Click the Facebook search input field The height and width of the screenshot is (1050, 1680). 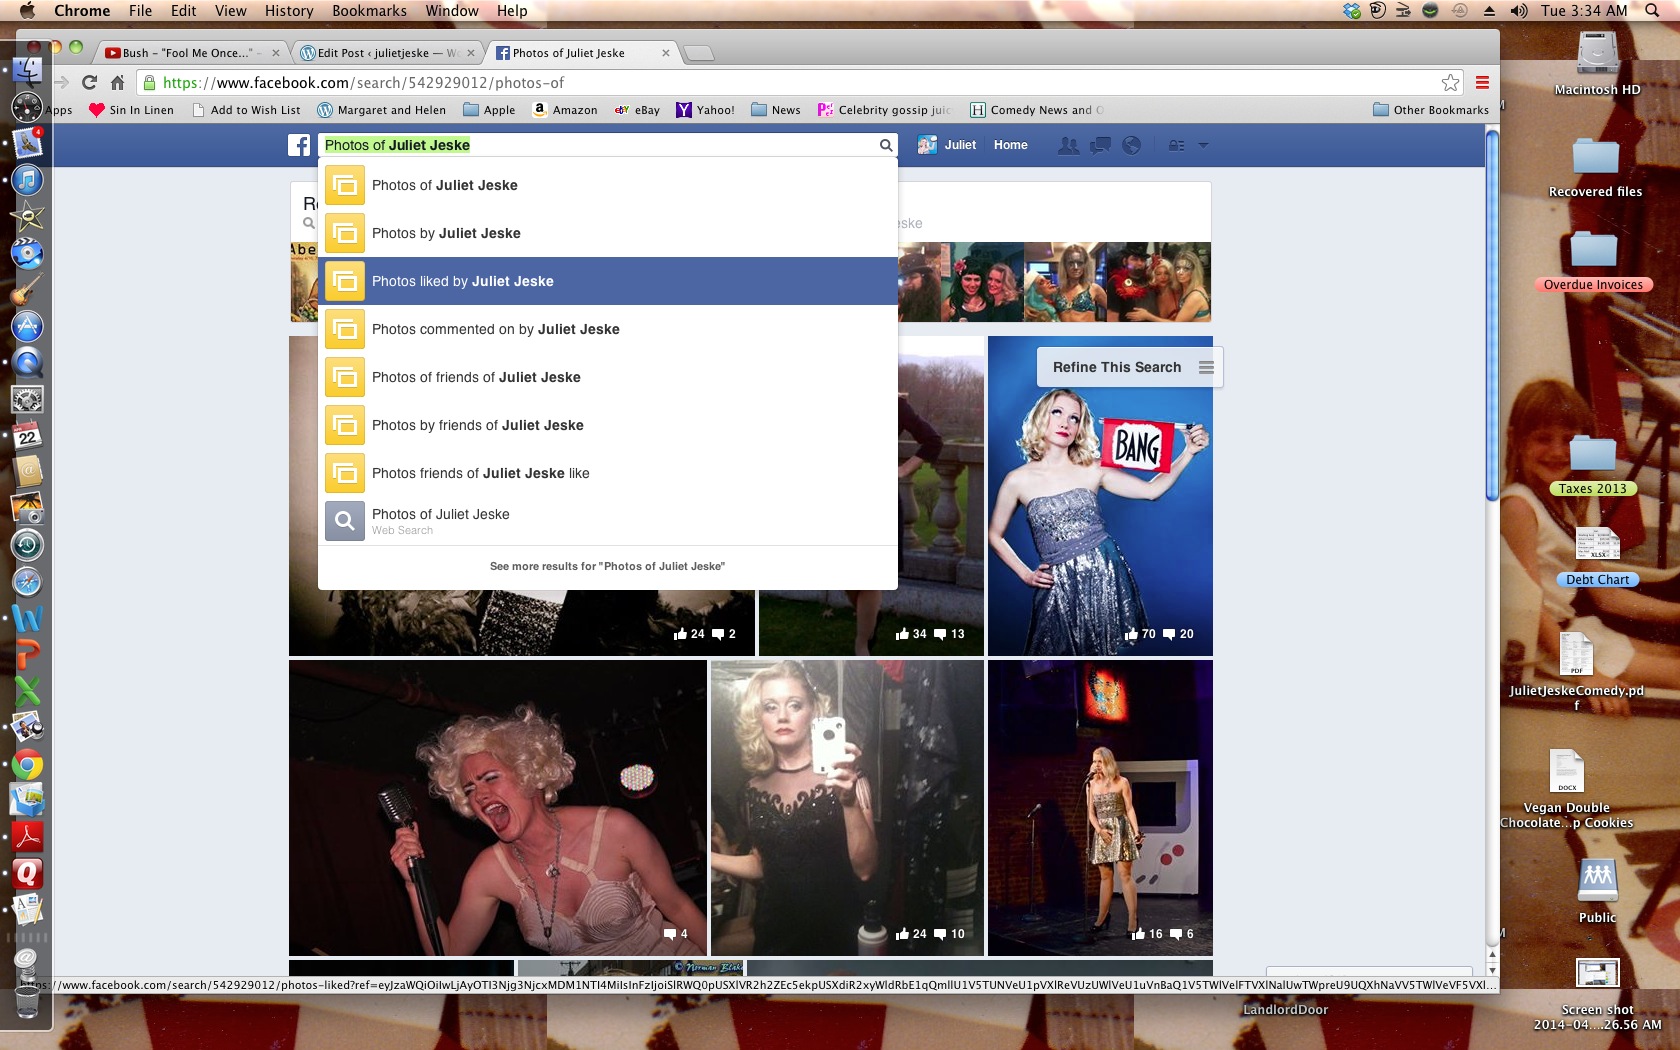point(598,145)
